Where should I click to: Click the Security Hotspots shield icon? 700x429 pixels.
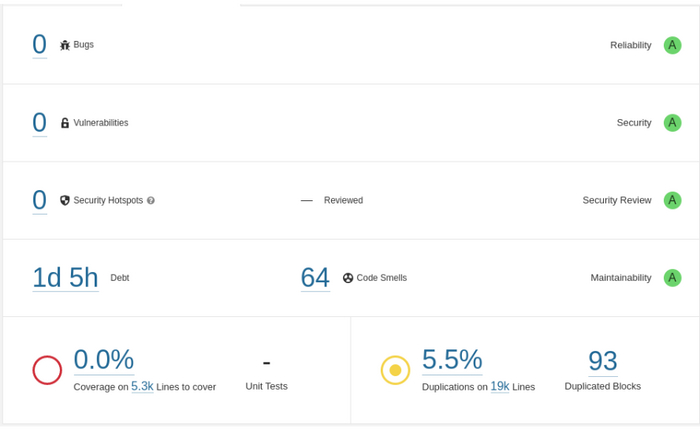coord(65,200)
